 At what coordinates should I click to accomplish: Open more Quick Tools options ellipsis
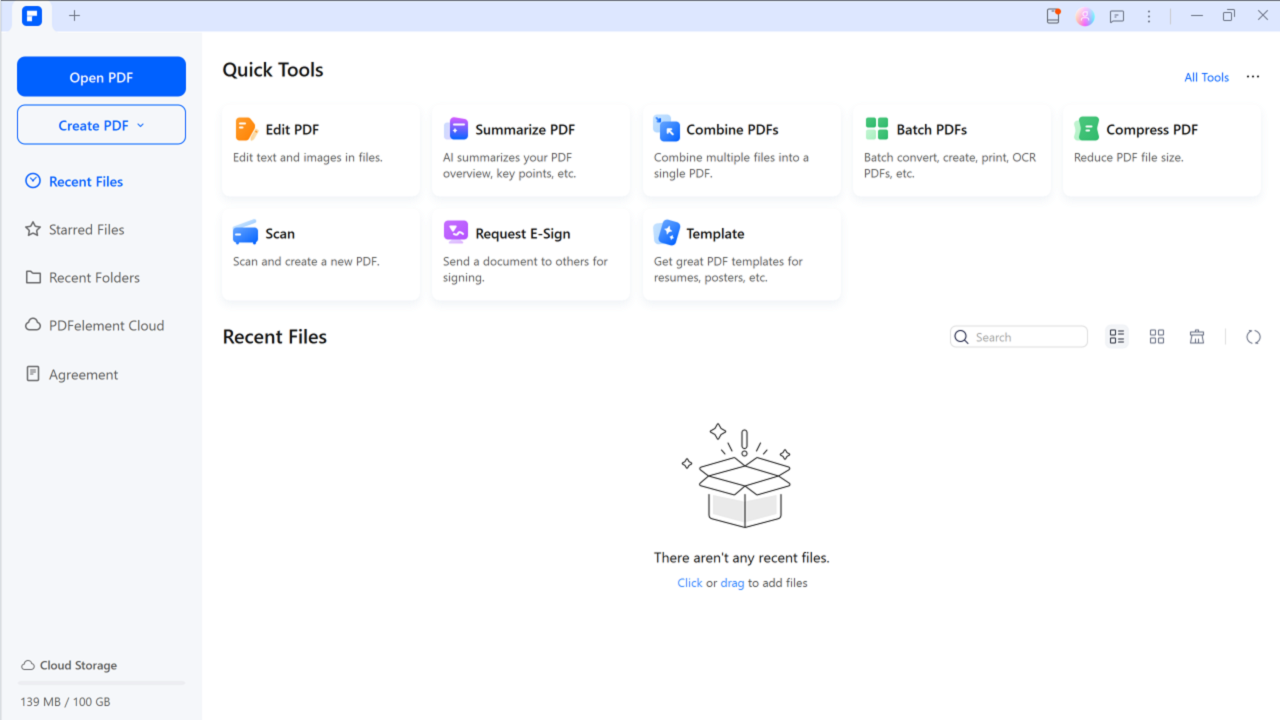tap(1253, 77)
